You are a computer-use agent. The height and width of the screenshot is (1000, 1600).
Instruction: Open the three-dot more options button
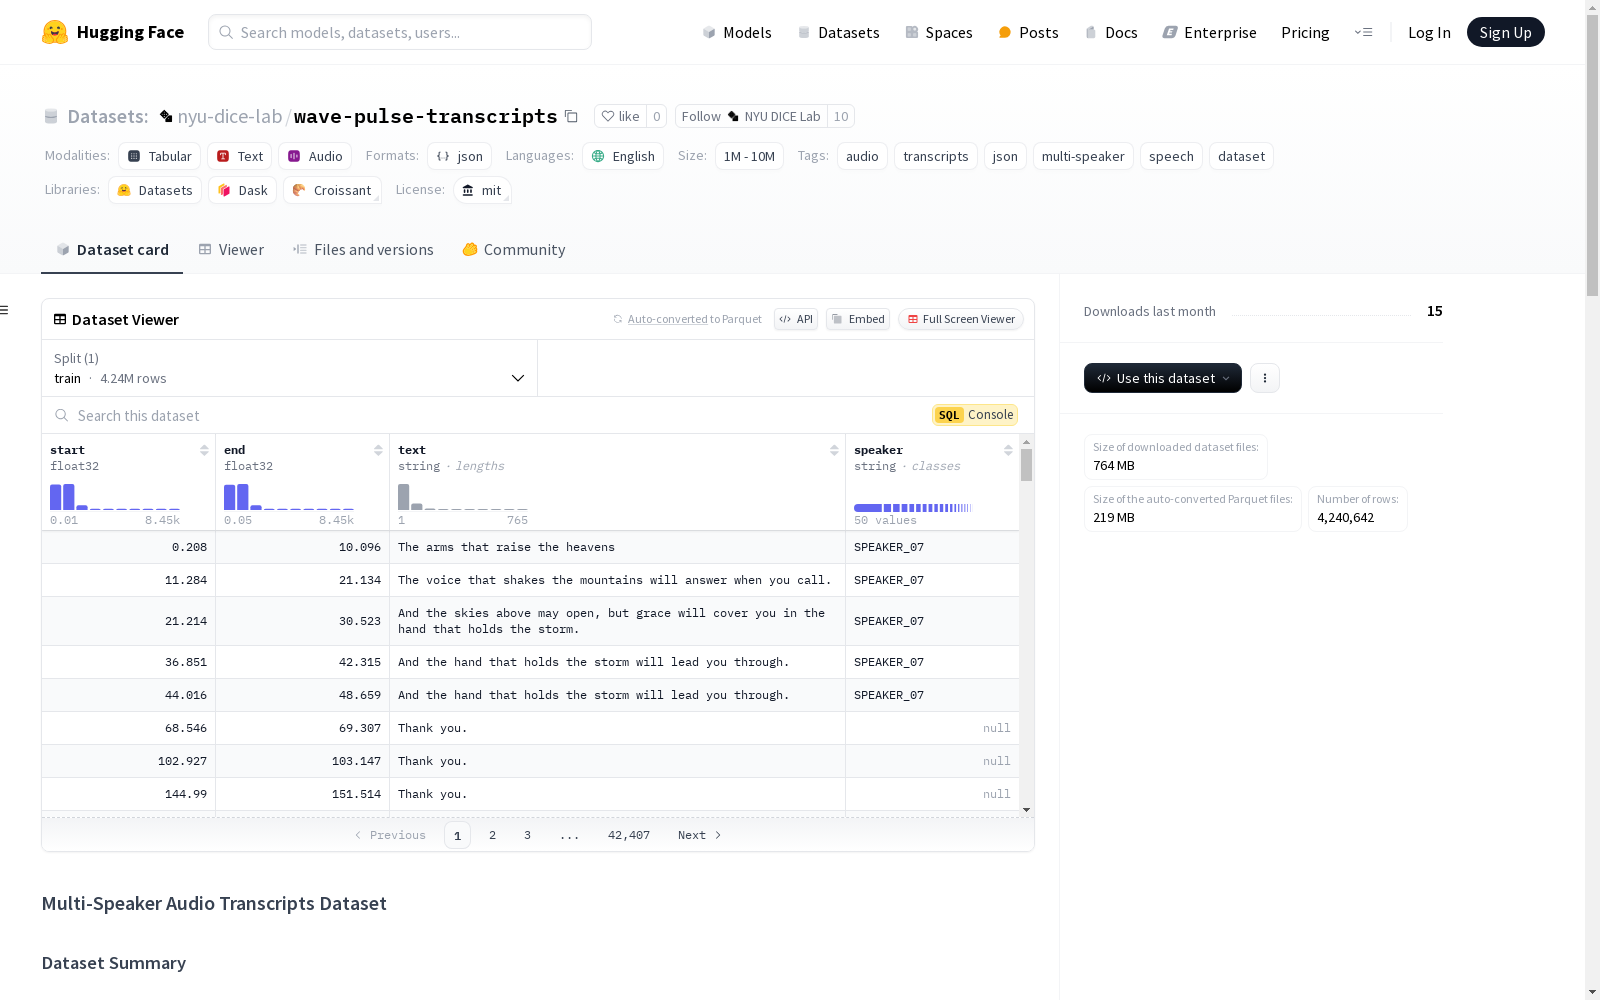pos(1265,378)
